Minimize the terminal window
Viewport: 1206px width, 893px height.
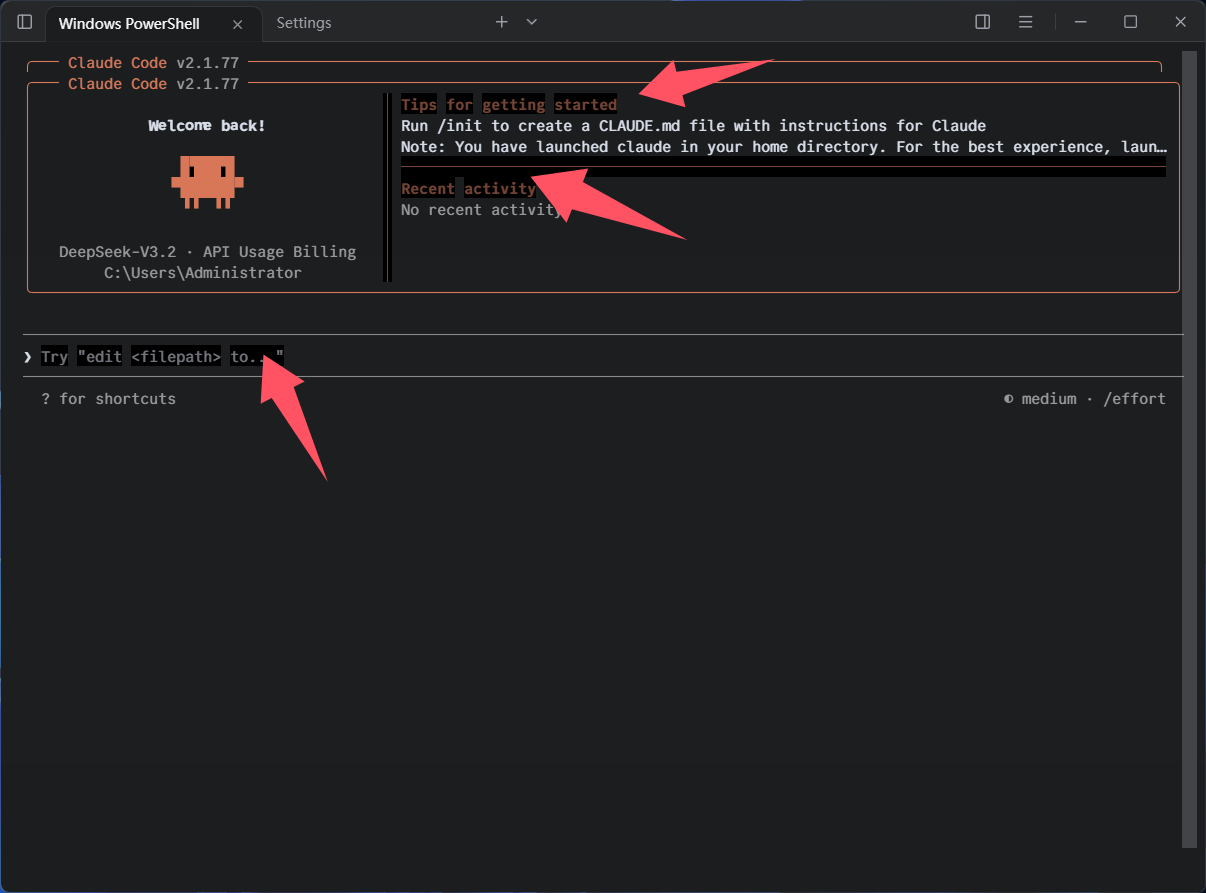click(x=1081, y=22)
